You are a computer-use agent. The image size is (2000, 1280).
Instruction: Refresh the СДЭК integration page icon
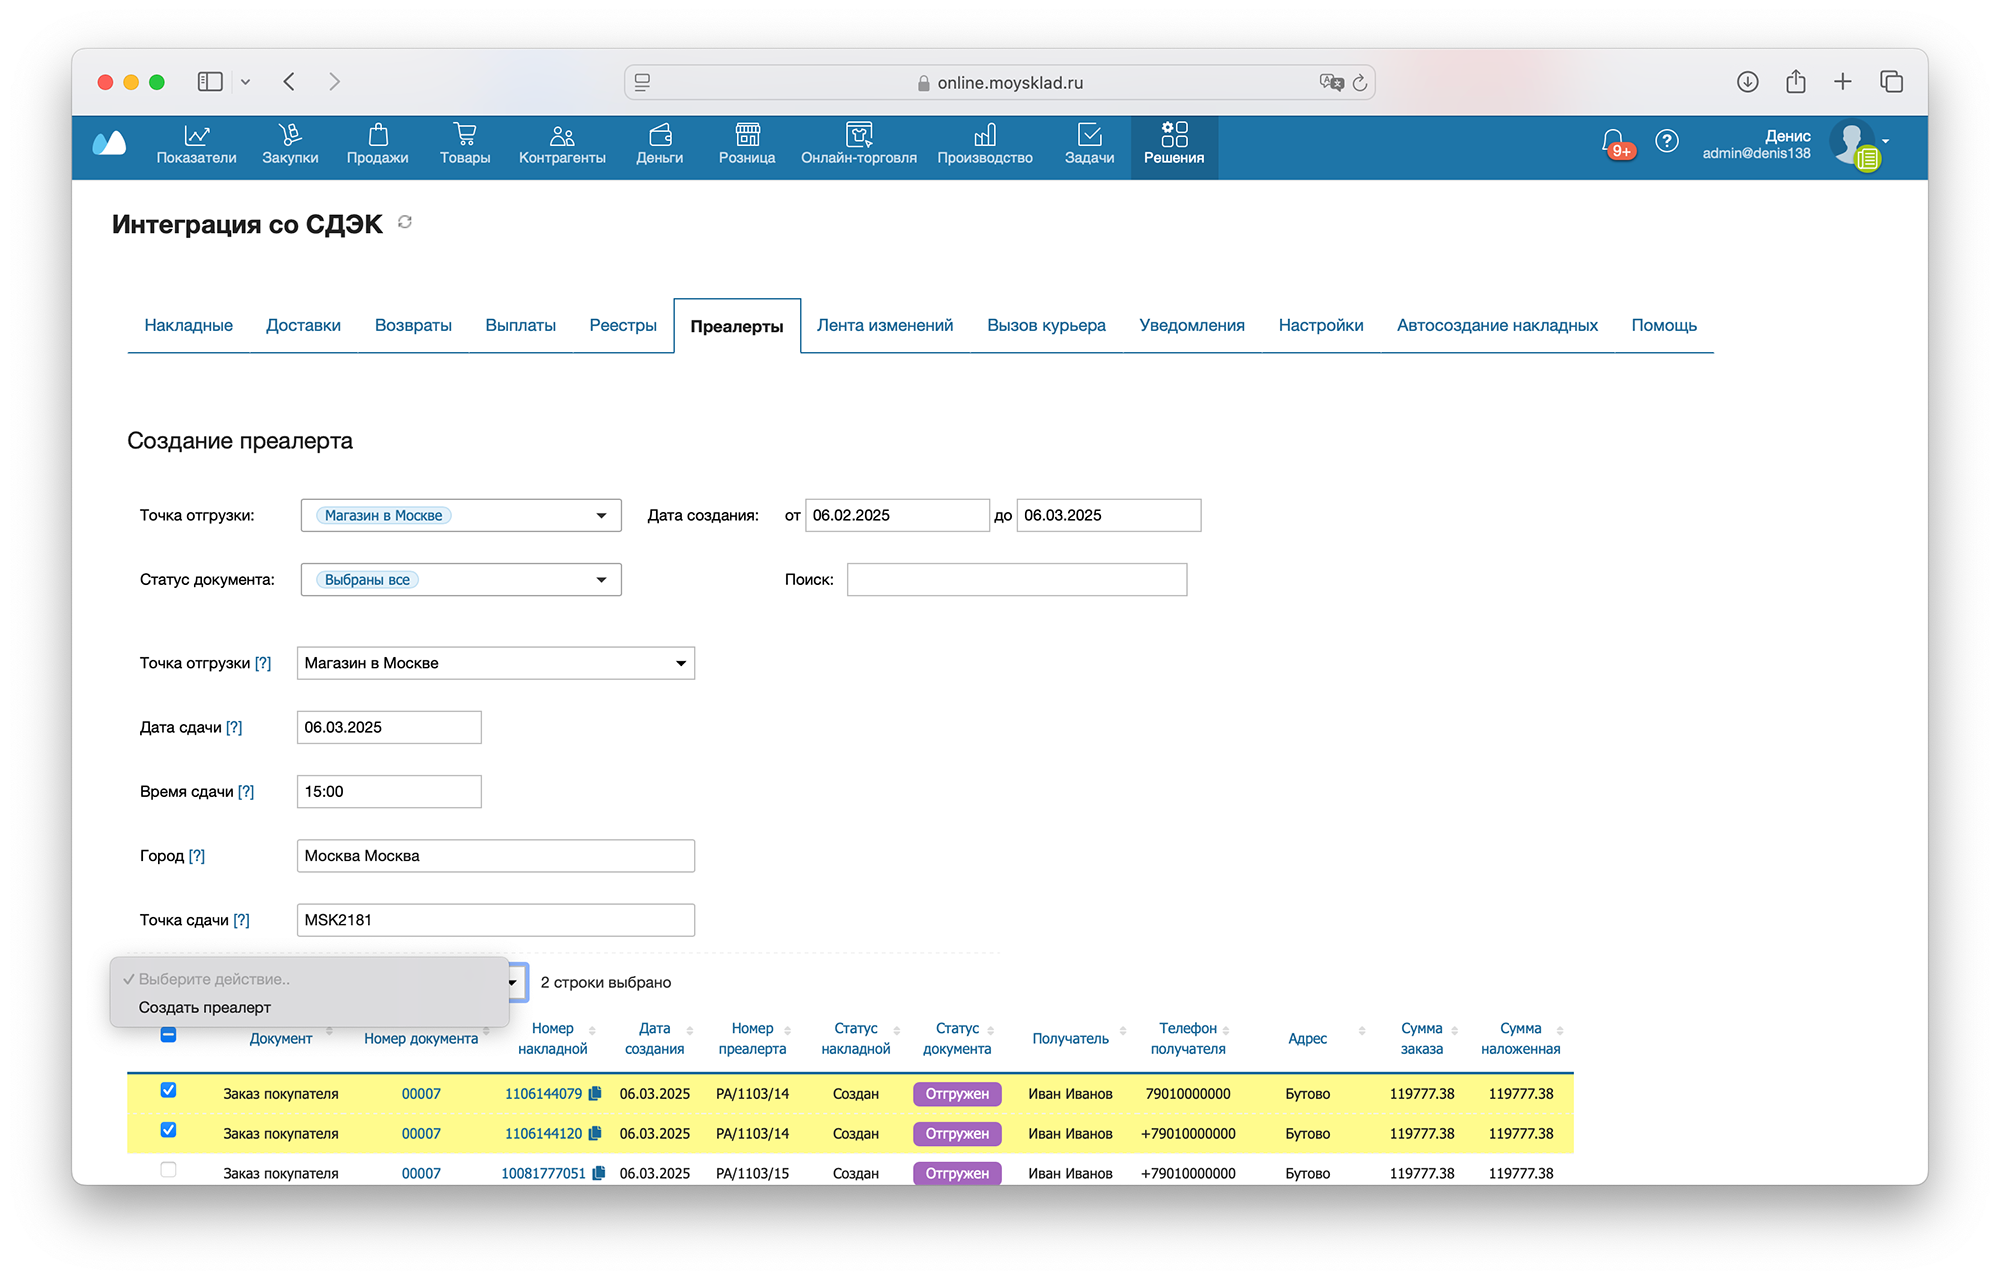(405, 222)
